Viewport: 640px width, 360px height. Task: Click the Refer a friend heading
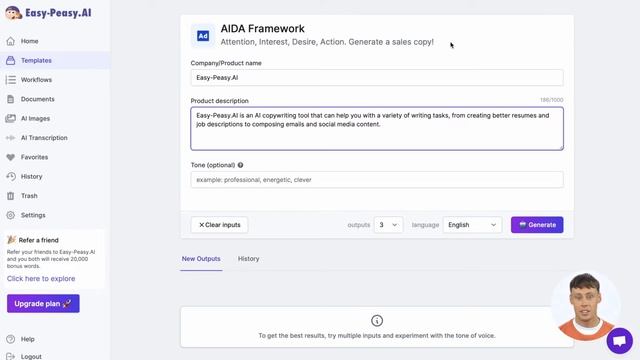click(x=38, y=240)
